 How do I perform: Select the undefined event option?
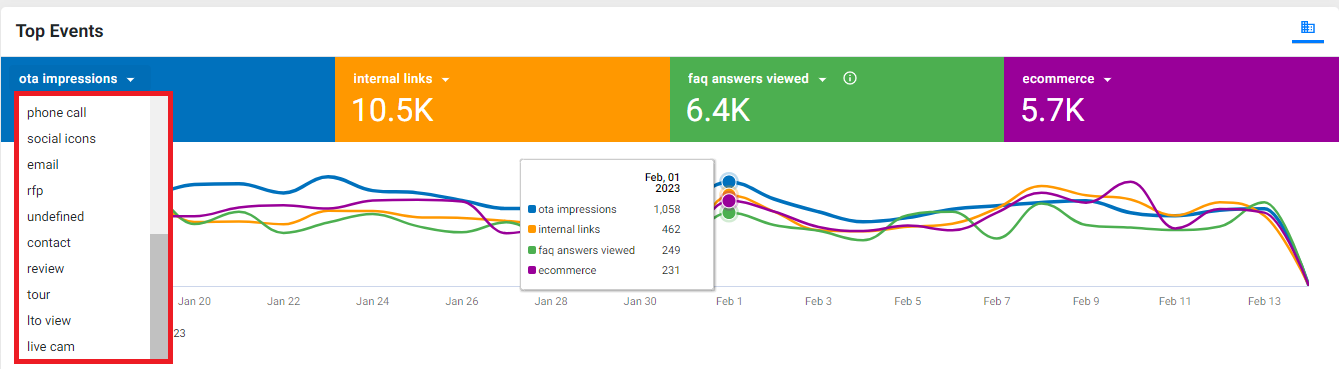tap(84, 217)
